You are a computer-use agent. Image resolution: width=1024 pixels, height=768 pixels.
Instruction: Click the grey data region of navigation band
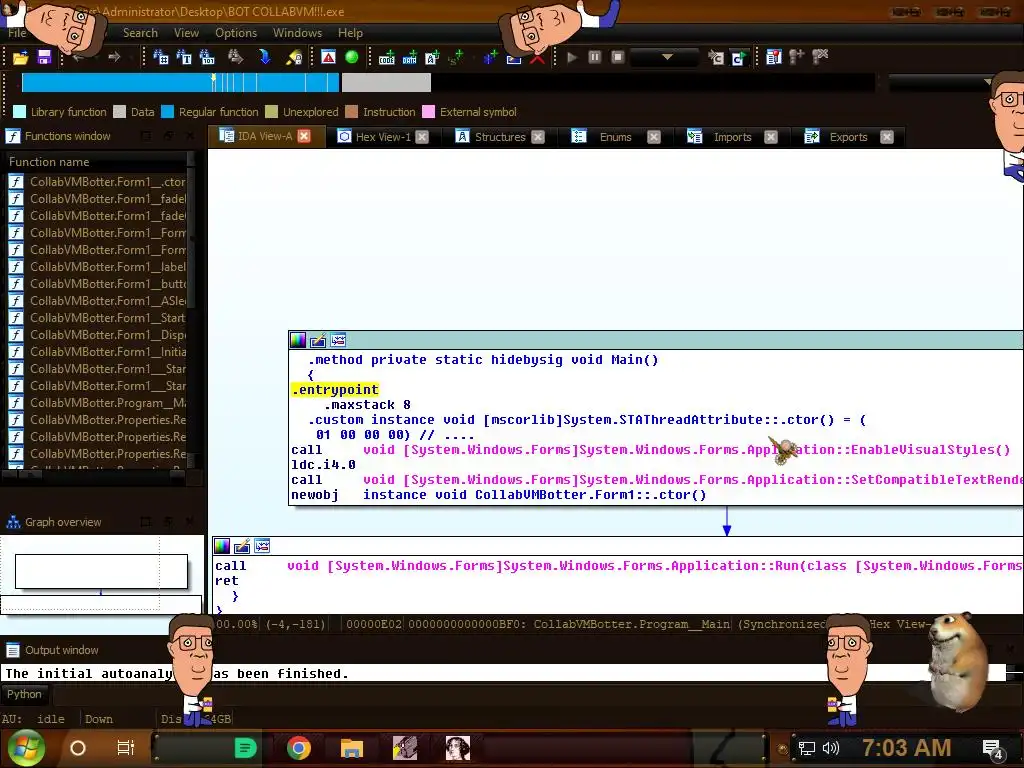tap(386, 82)
